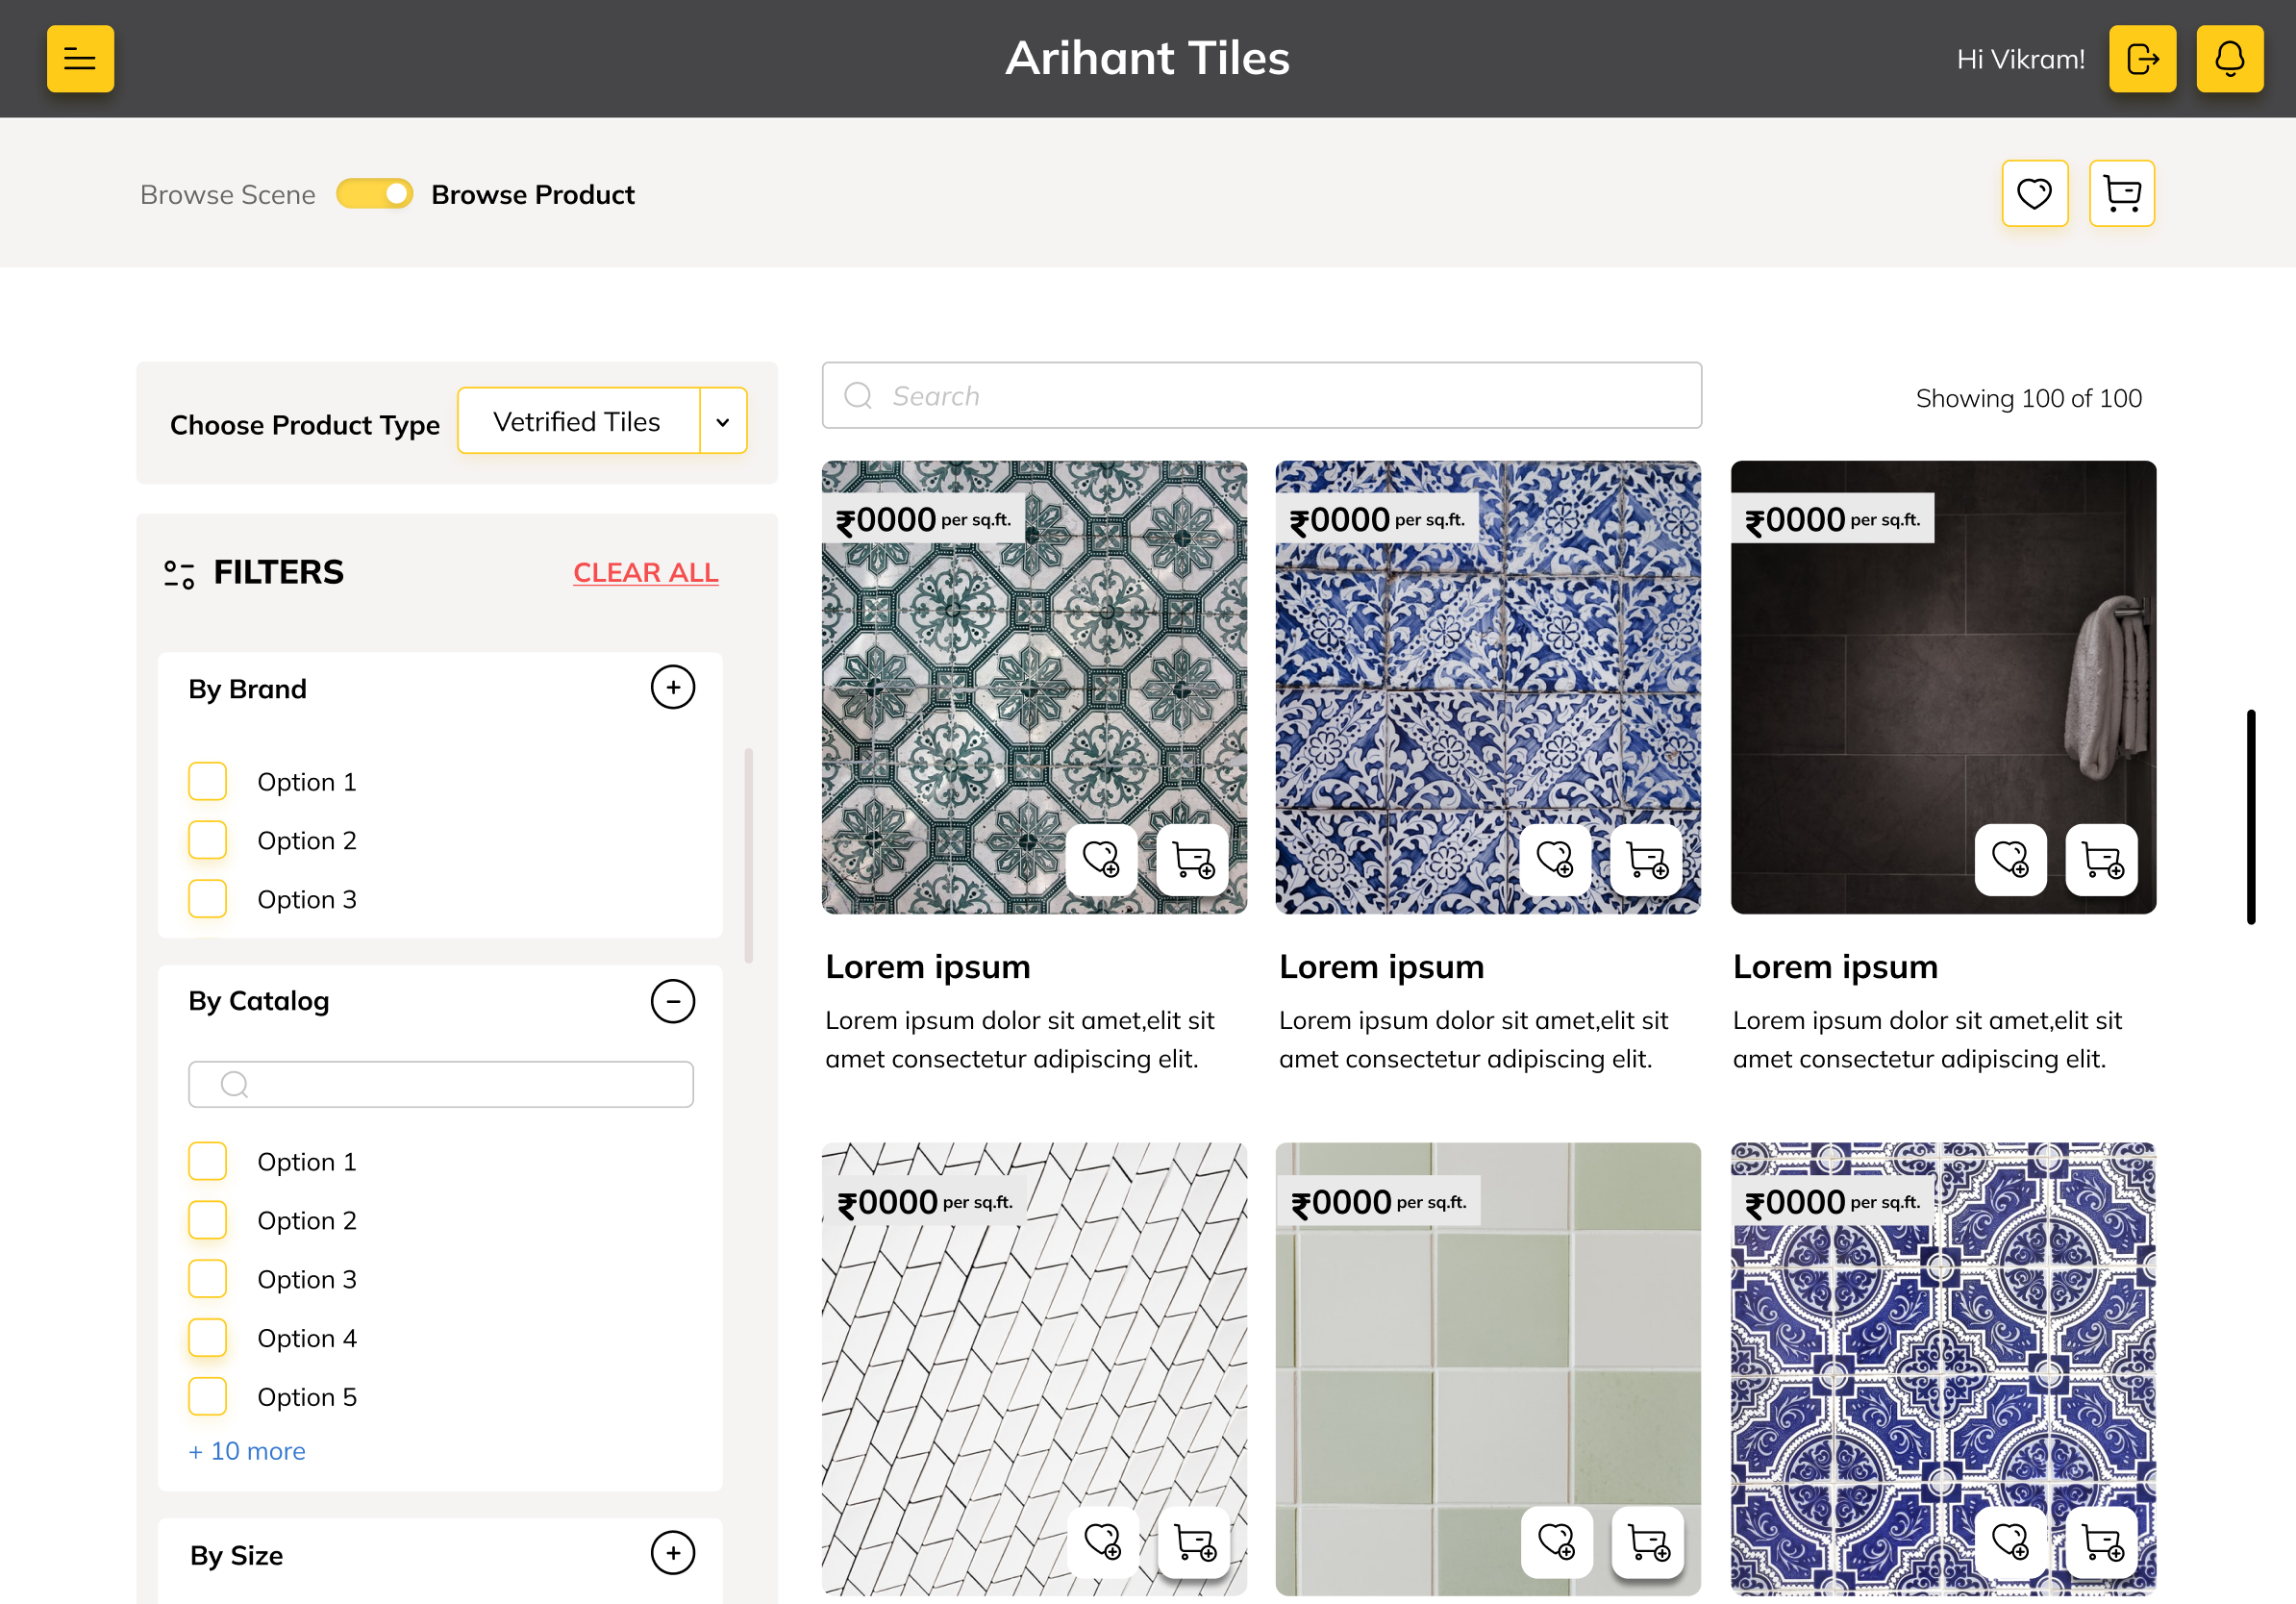Add blue floral tile to cart
This screenshot has width=2296, height=1604.
click(x=1646, y=859)
